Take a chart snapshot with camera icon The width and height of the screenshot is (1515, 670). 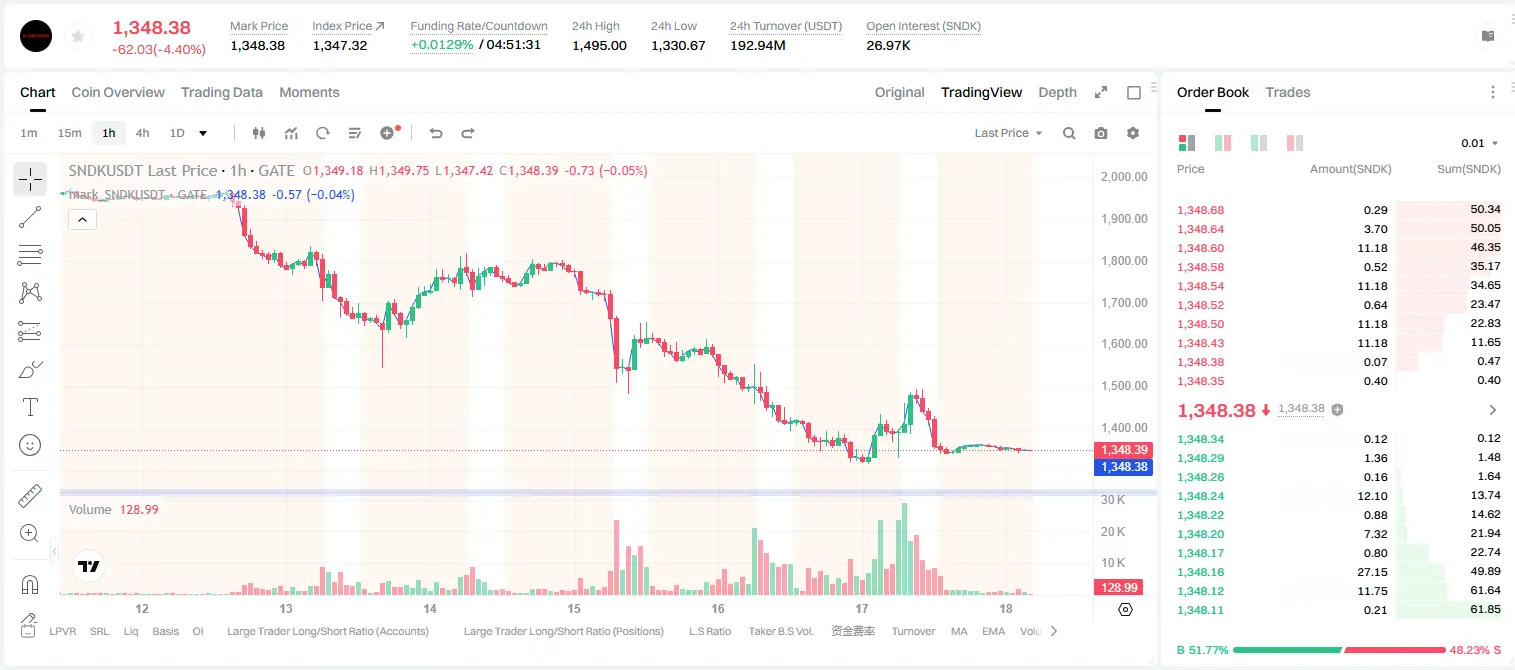point(1101,133)
